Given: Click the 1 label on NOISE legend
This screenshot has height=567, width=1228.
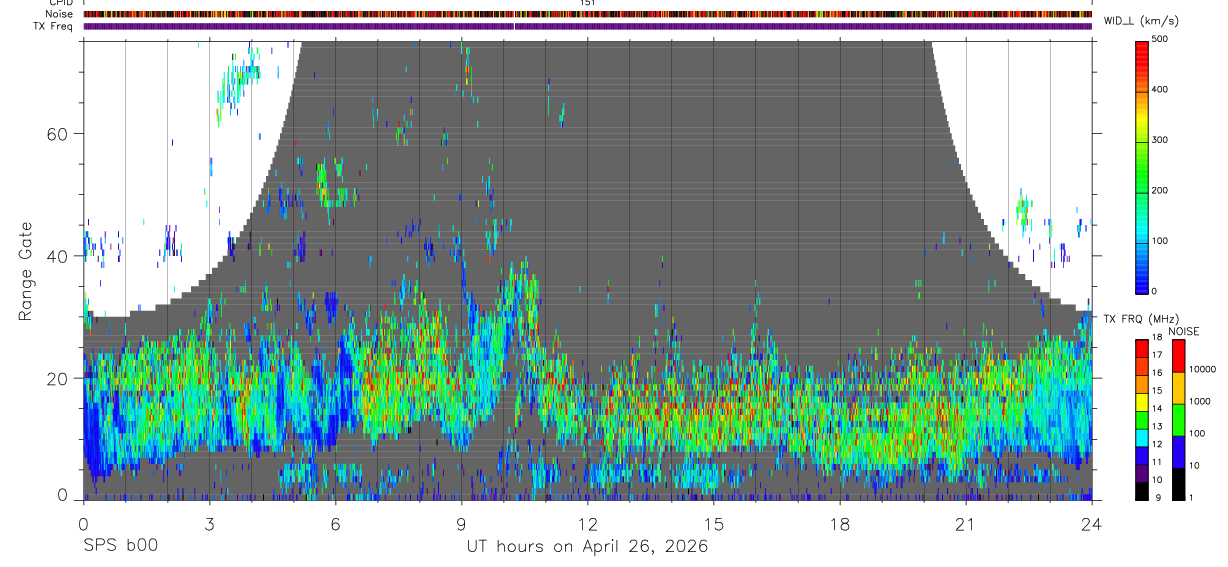Looking at the screenshot, I should [x=1192, y=497].
